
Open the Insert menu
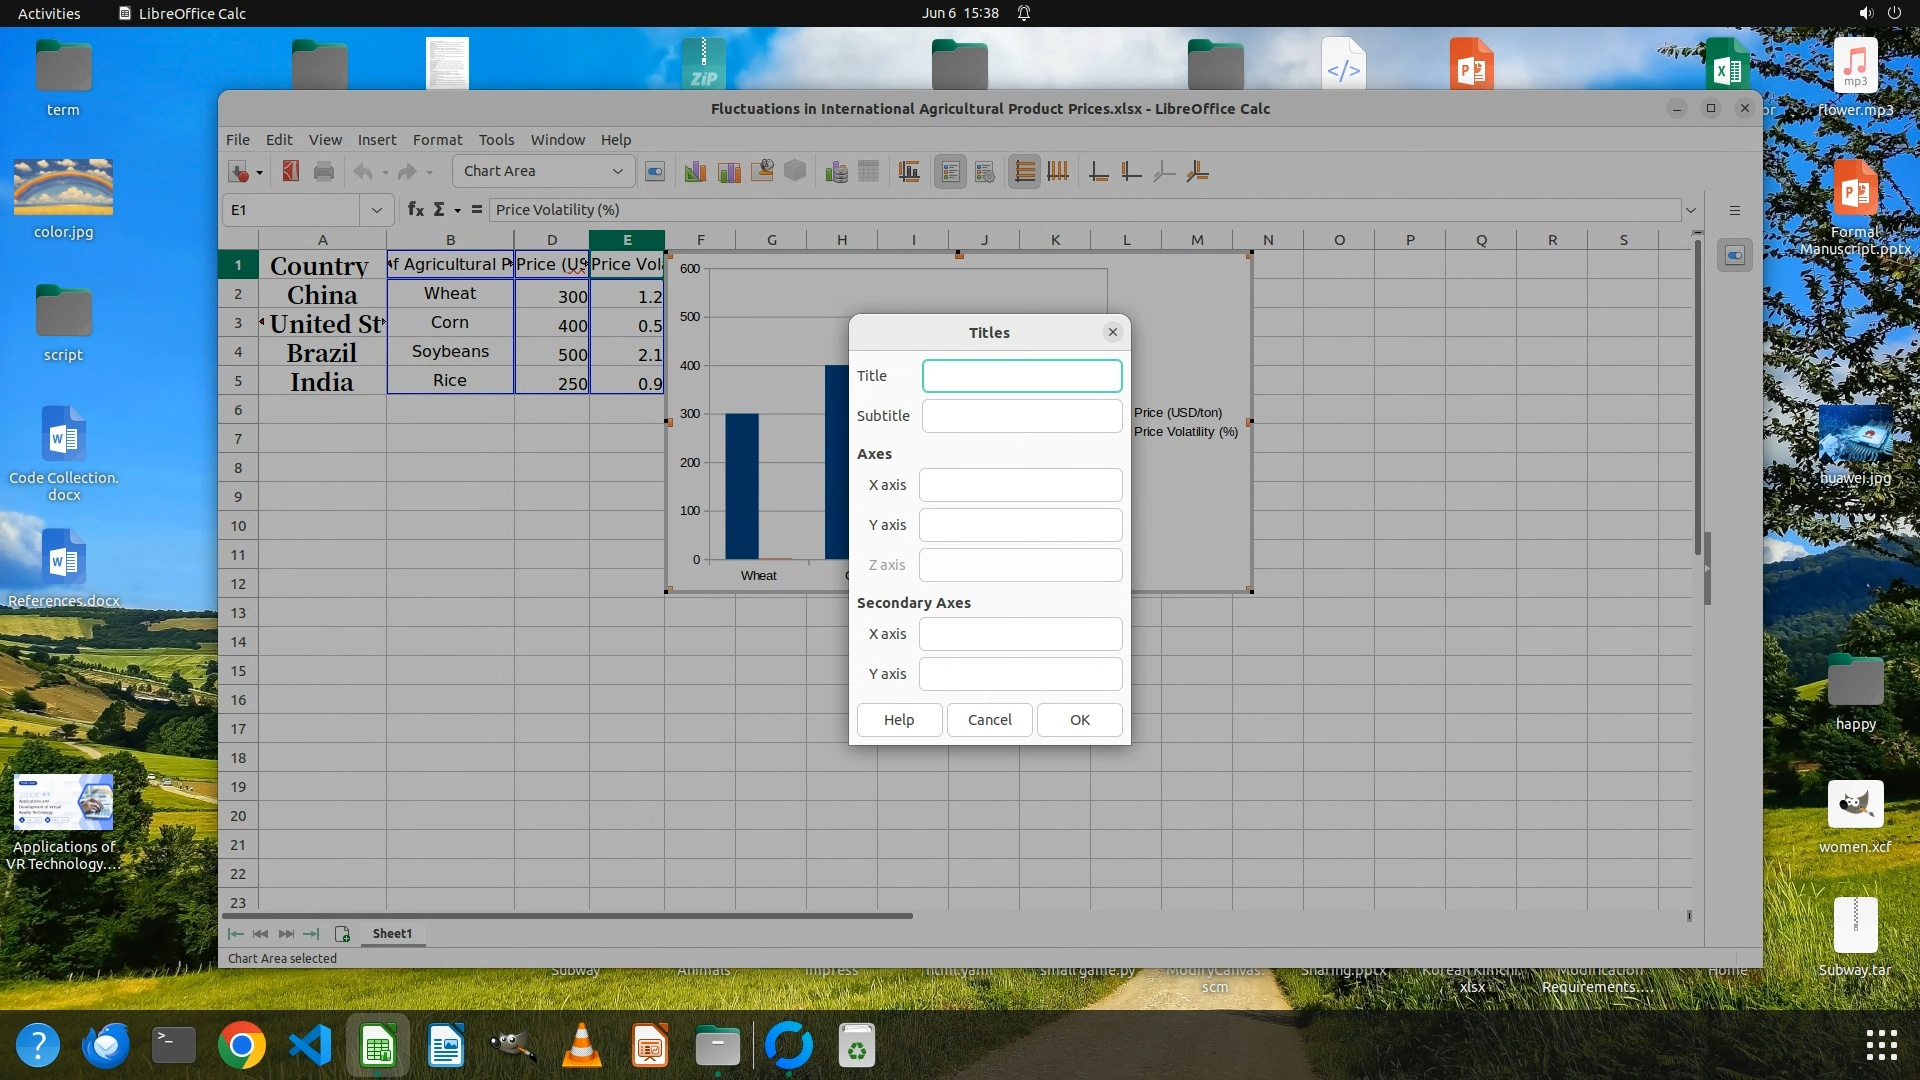[377, 140]
